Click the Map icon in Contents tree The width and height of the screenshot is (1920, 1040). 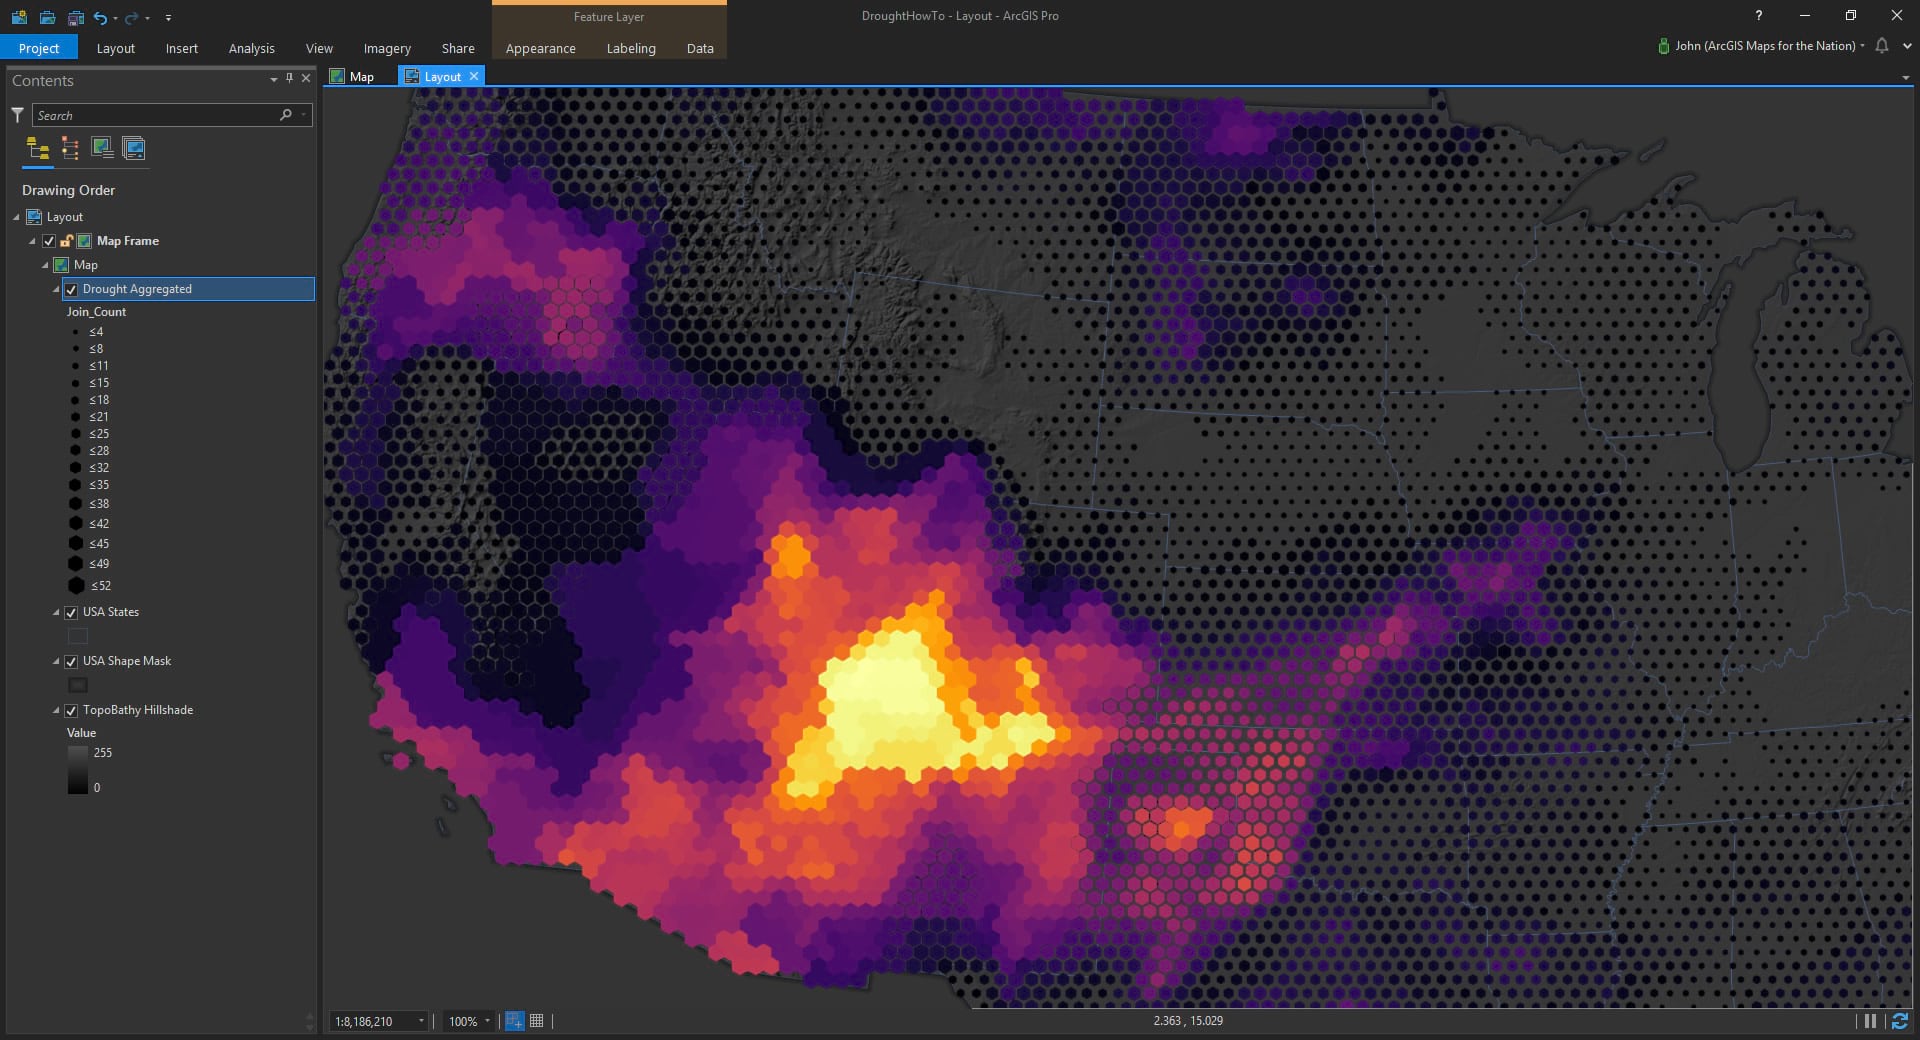pos(61,265)
